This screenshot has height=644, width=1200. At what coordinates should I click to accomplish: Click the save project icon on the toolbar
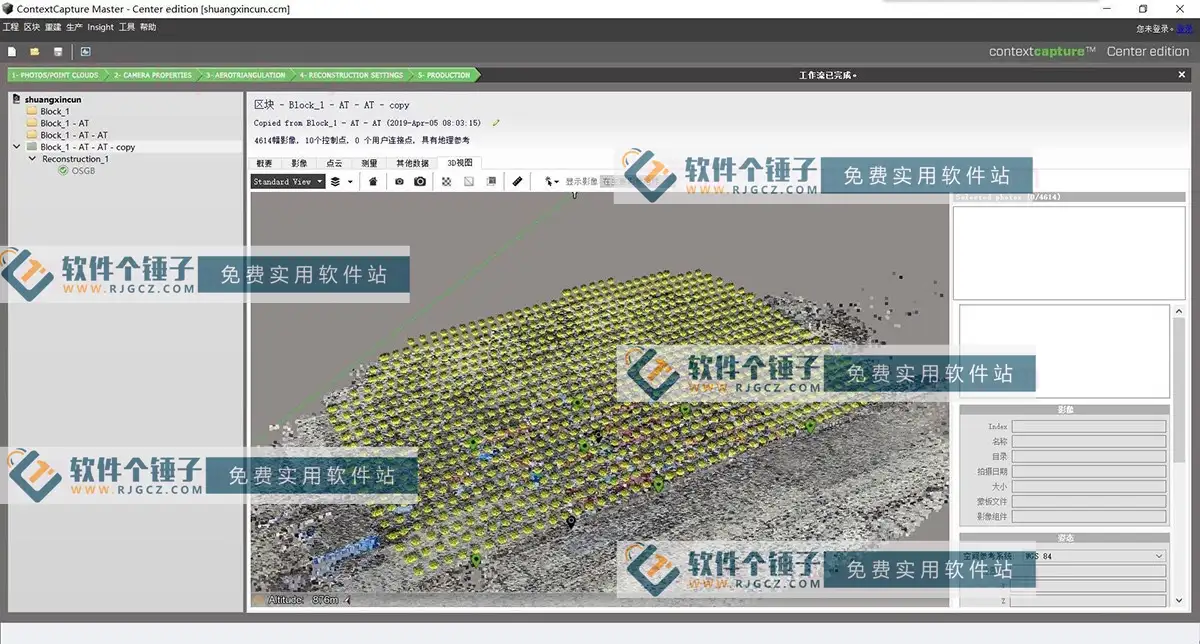(x=57, y=51)
